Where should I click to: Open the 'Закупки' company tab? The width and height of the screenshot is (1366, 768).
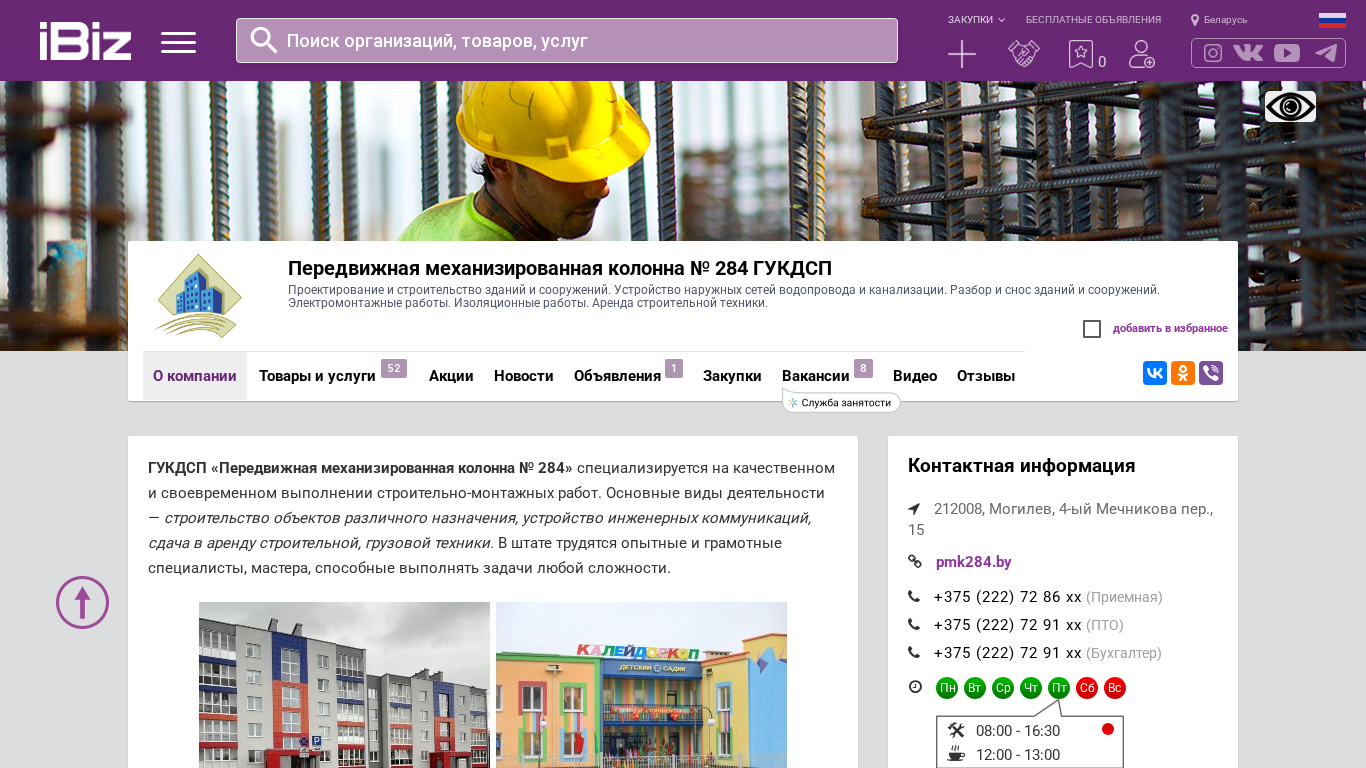732,376
